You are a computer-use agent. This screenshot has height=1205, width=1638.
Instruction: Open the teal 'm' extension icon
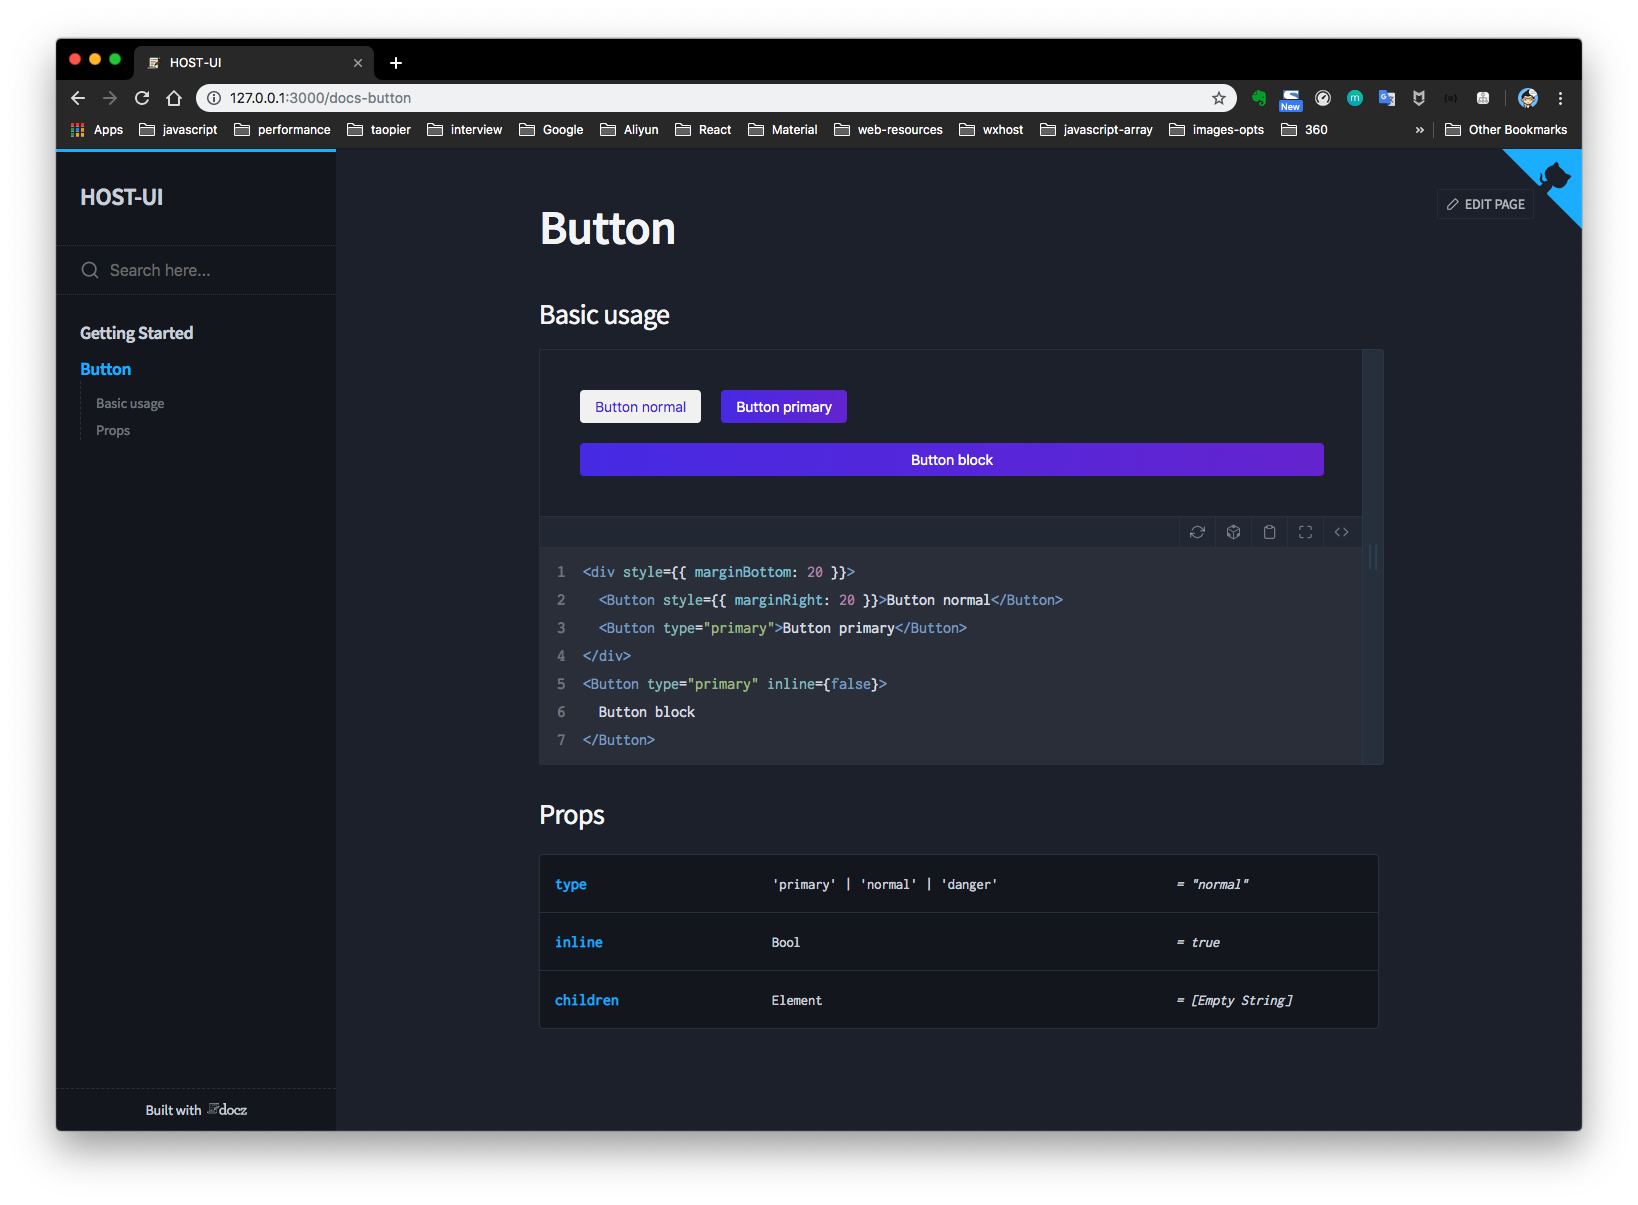[x=1355, y=98]
